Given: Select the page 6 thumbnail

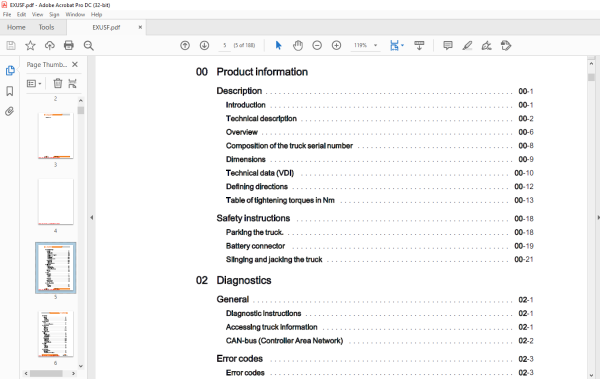Looking at the screenshot, I should [55, 334].
